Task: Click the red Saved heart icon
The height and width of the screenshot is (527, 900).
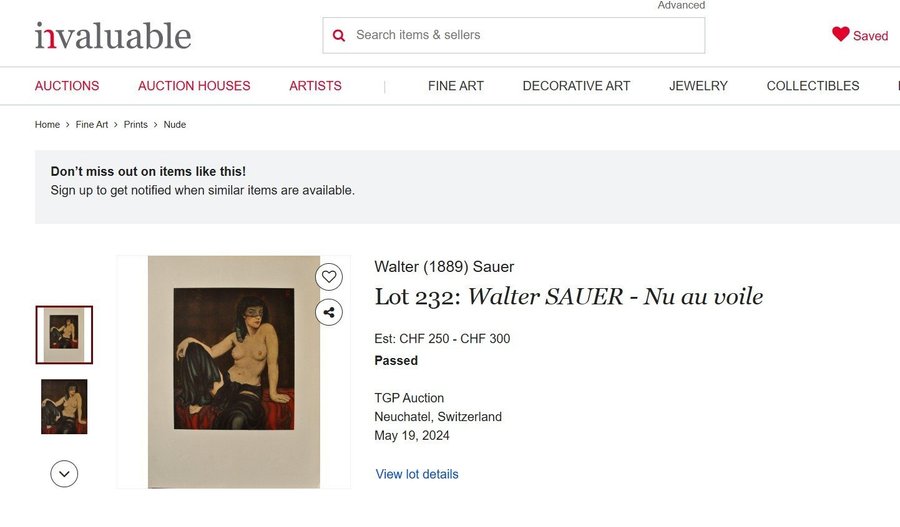Action: pos(841,34)
